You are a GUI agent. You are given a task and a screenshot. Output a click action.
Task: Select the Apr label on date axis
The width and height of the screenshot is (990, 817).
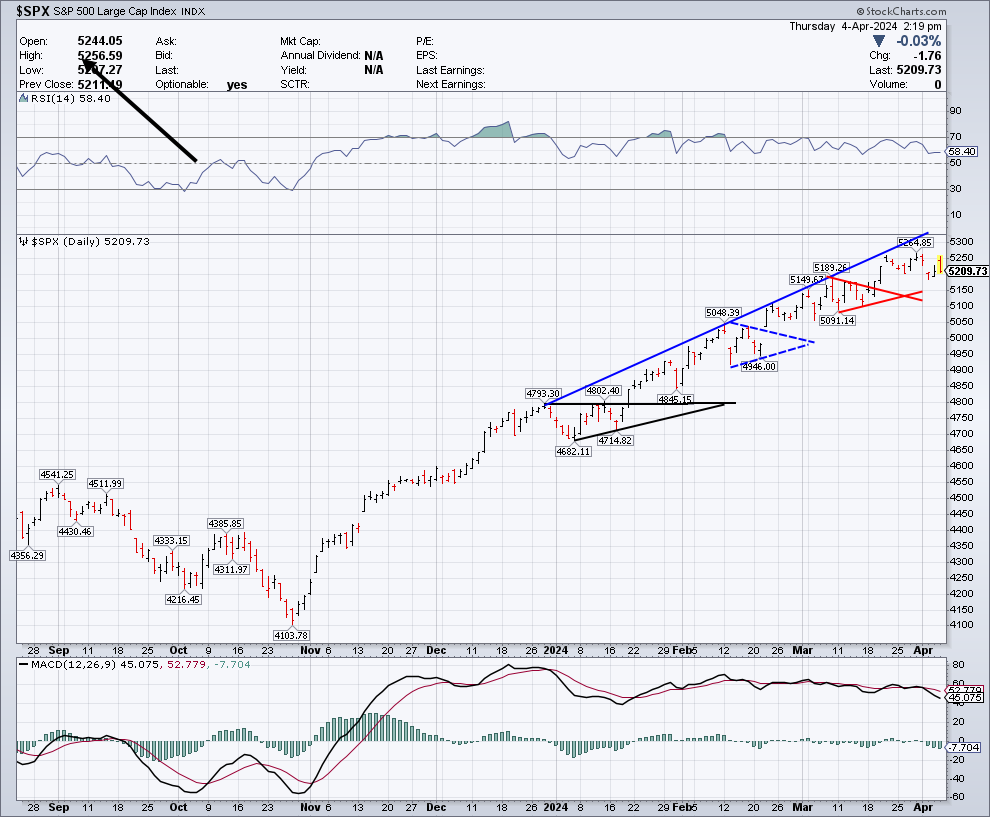tap(923, 650)
